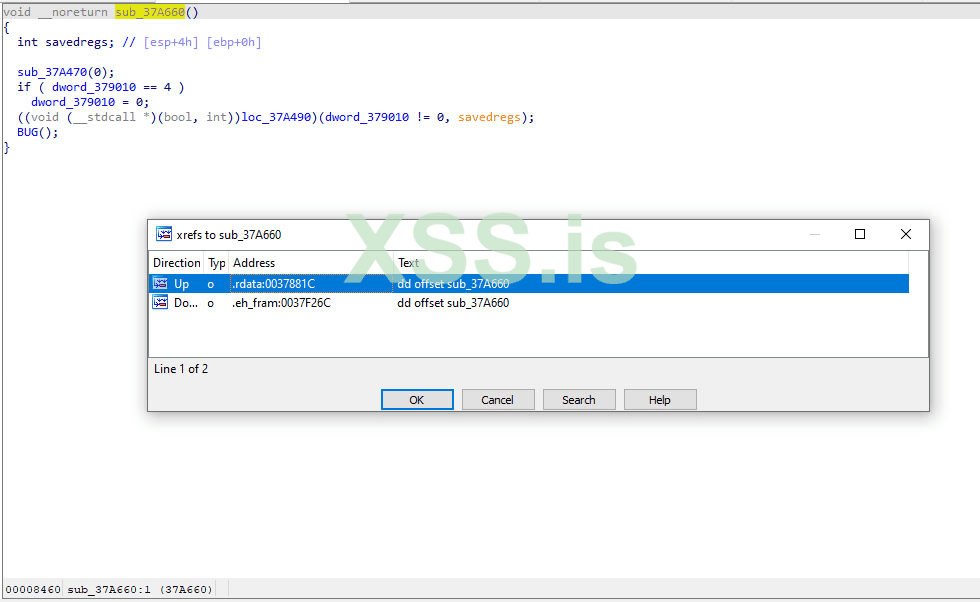980x602 pixels.
Task: Minimize the xrefs dialog
Action: coord(814,234)
